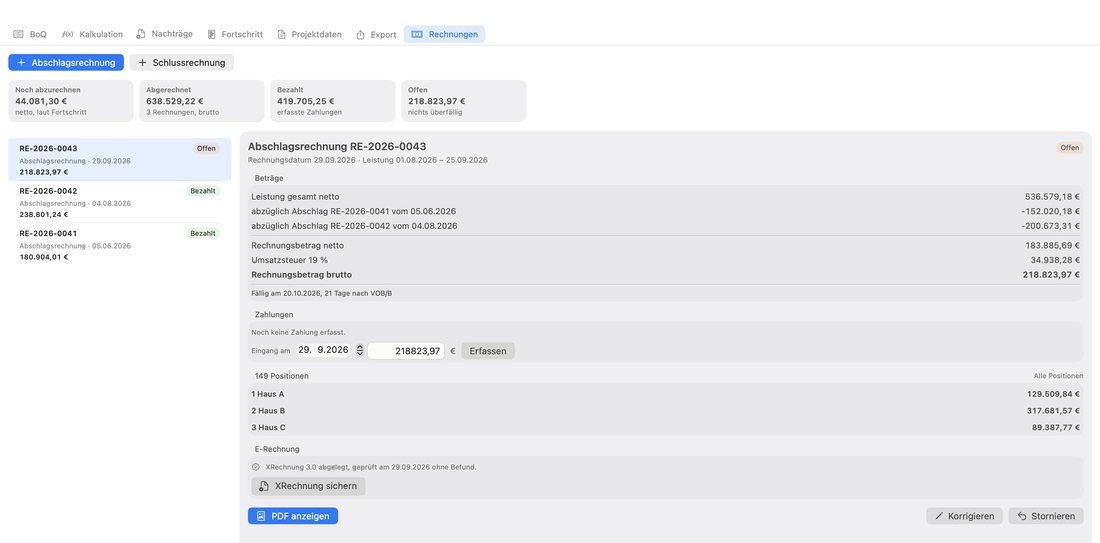
Task: Open the Alle Positionen link
Action: tap(1058, 376)
